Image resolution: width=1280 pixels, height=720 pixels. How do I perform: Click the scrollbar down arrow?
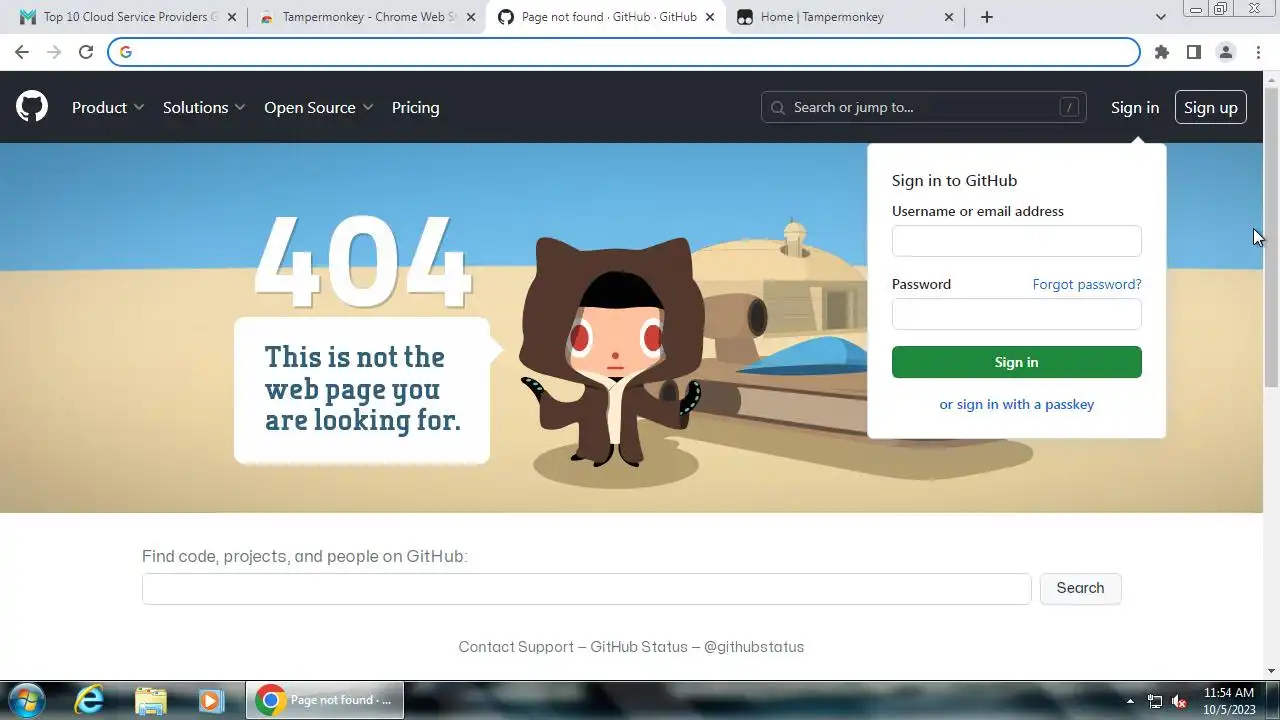1271,671
